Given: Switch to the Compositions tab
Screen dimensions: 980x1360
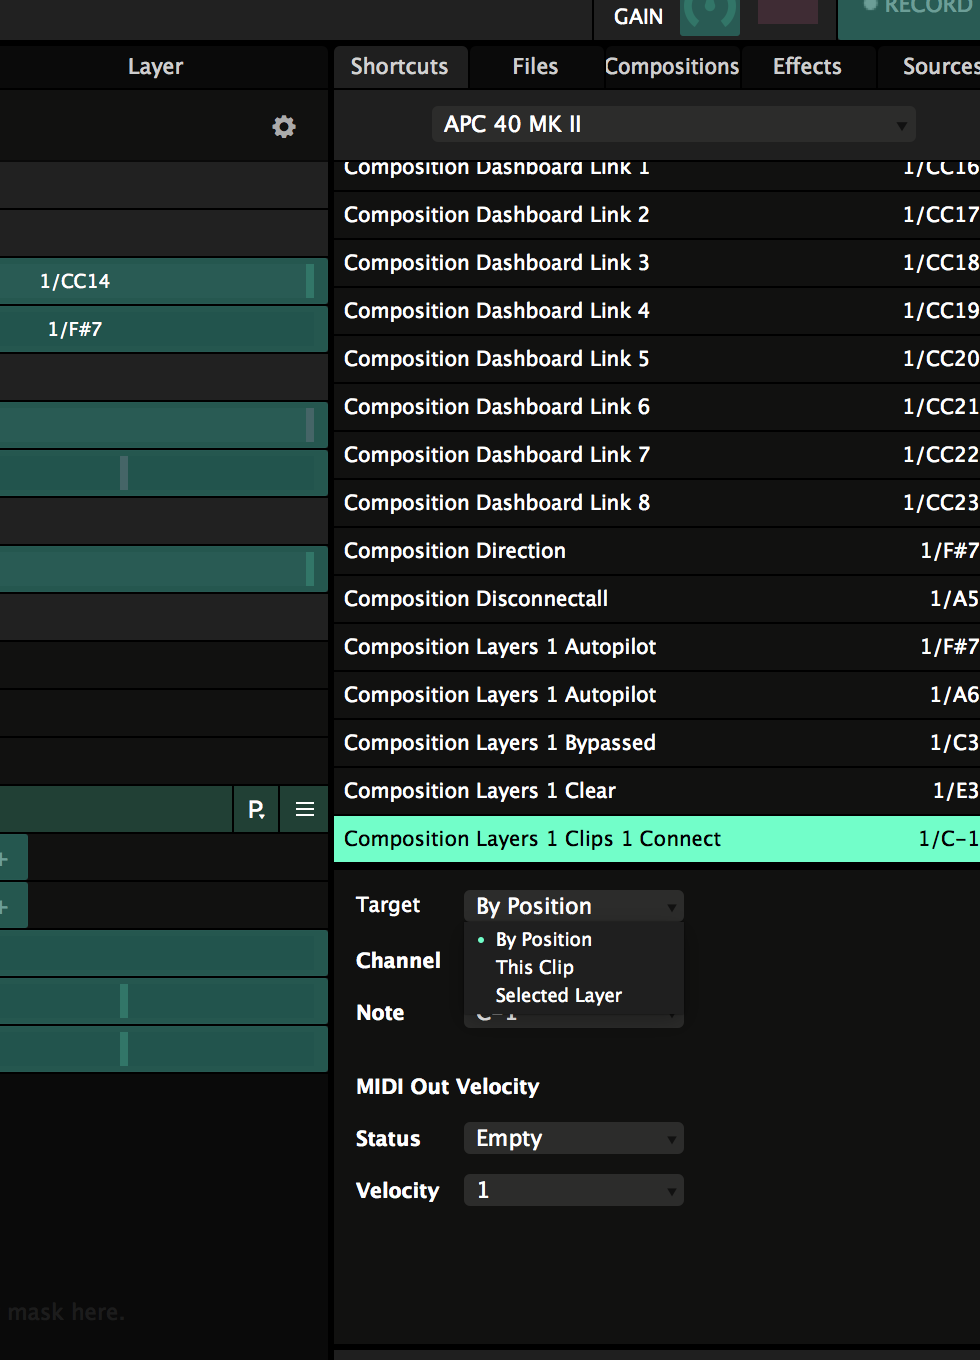Looking at the screenshot, I should 671,67.
